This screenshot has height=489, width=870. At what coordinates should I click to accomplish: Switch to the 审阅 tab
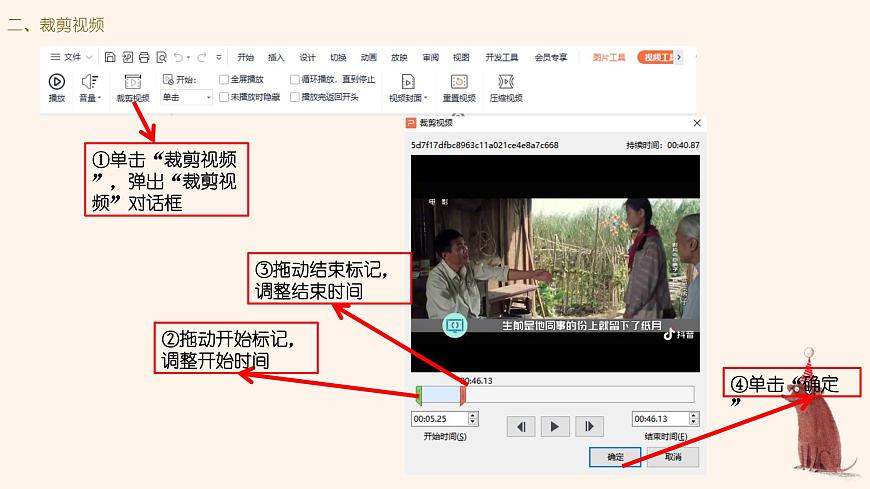point(430,57)
